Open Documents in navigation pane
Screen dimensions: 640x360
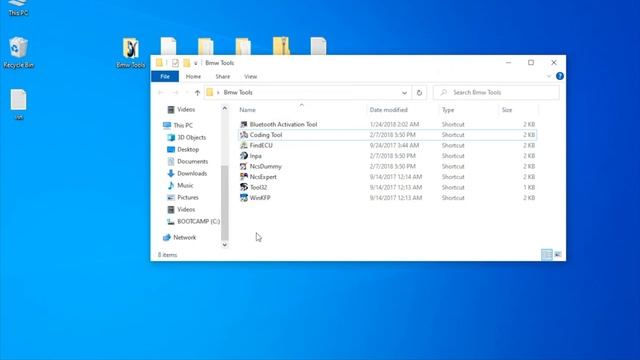pyautogui.click(x=188, y=161)
